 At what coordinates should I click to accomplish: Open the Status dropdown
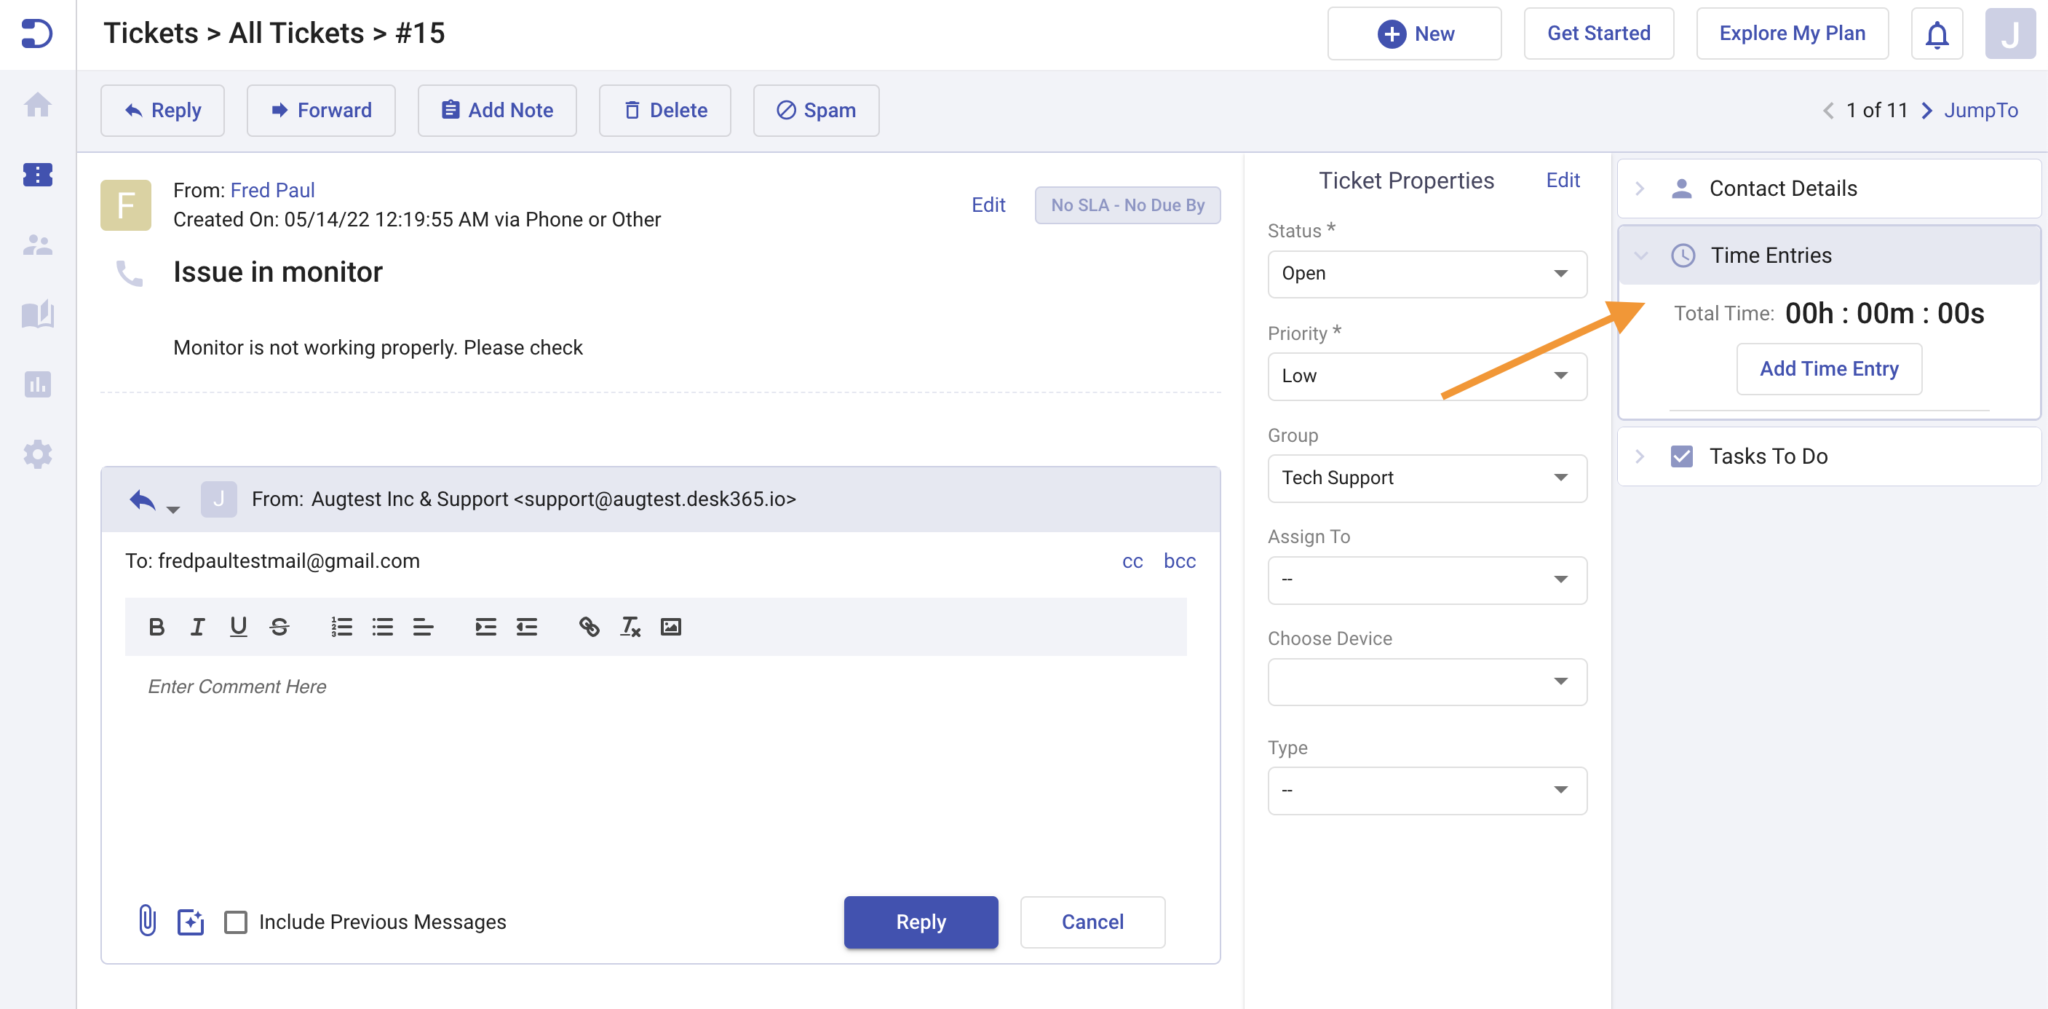(x=1426, y=273)
